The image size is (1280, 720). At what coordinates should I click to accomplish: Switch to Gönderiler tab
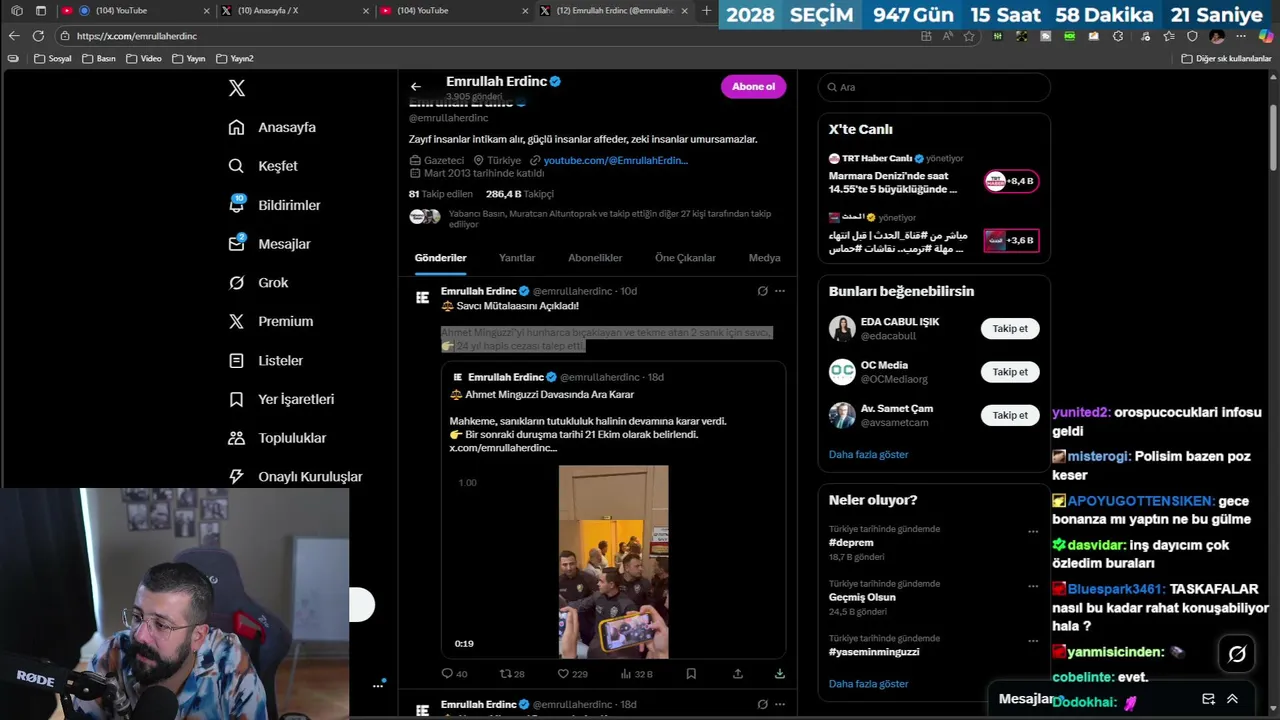441,258
